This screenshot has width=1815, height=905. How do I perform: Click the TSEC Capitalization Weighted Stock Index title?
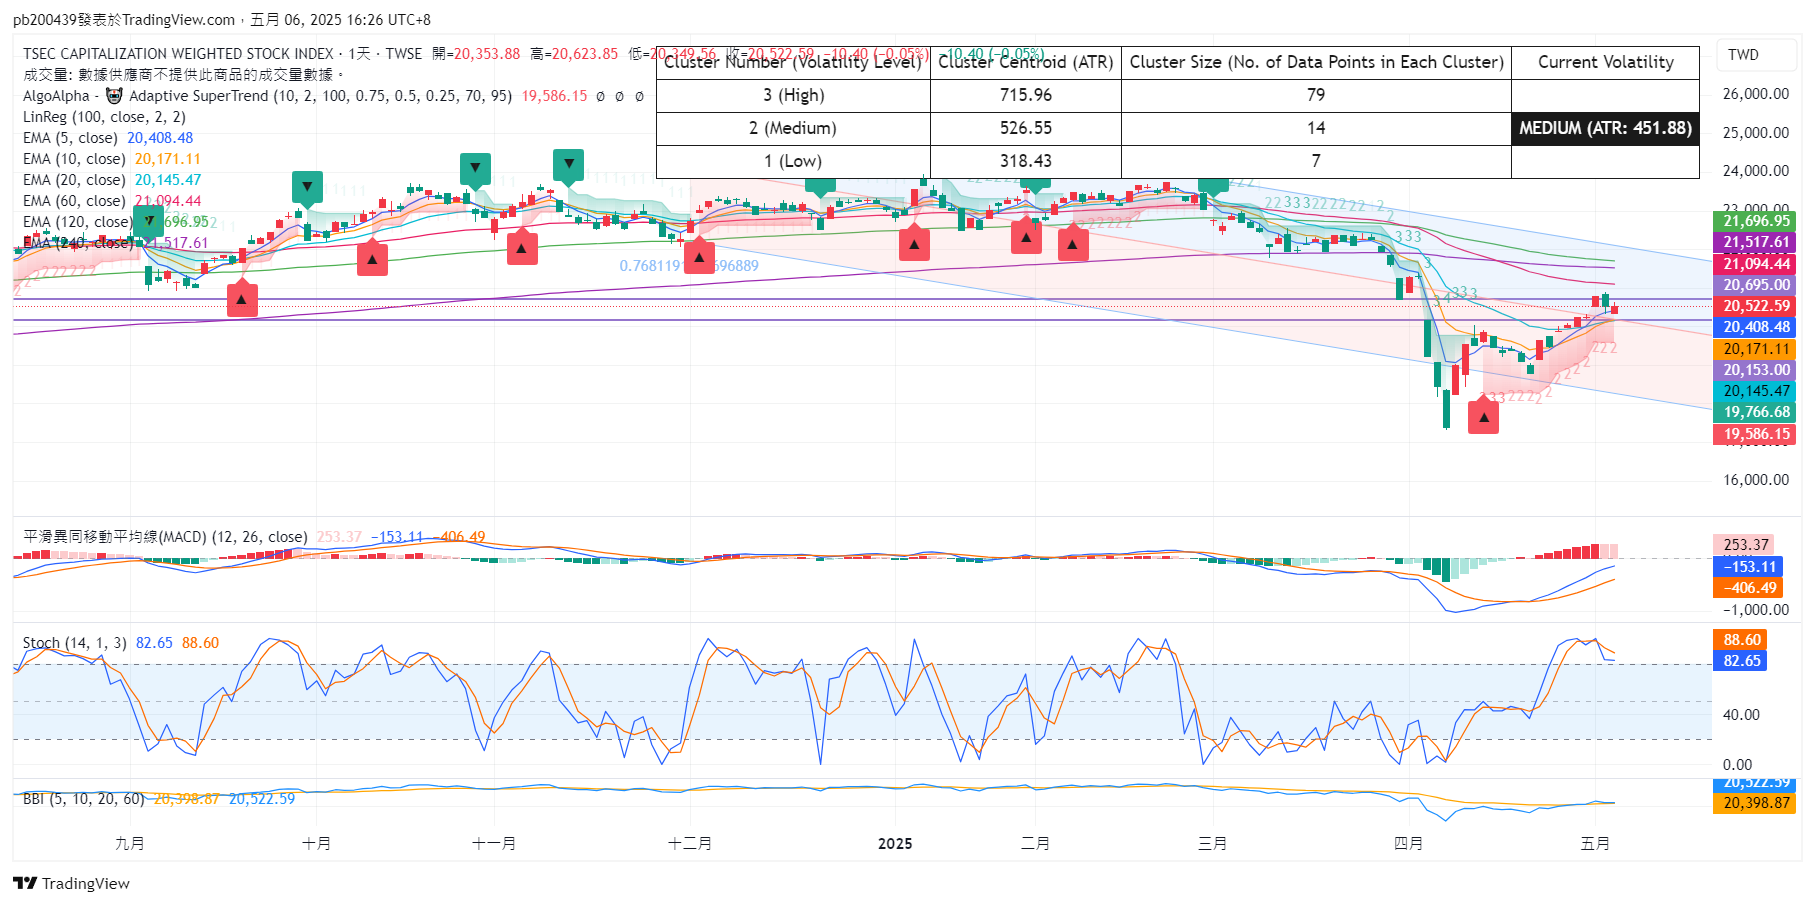point(178,54)
